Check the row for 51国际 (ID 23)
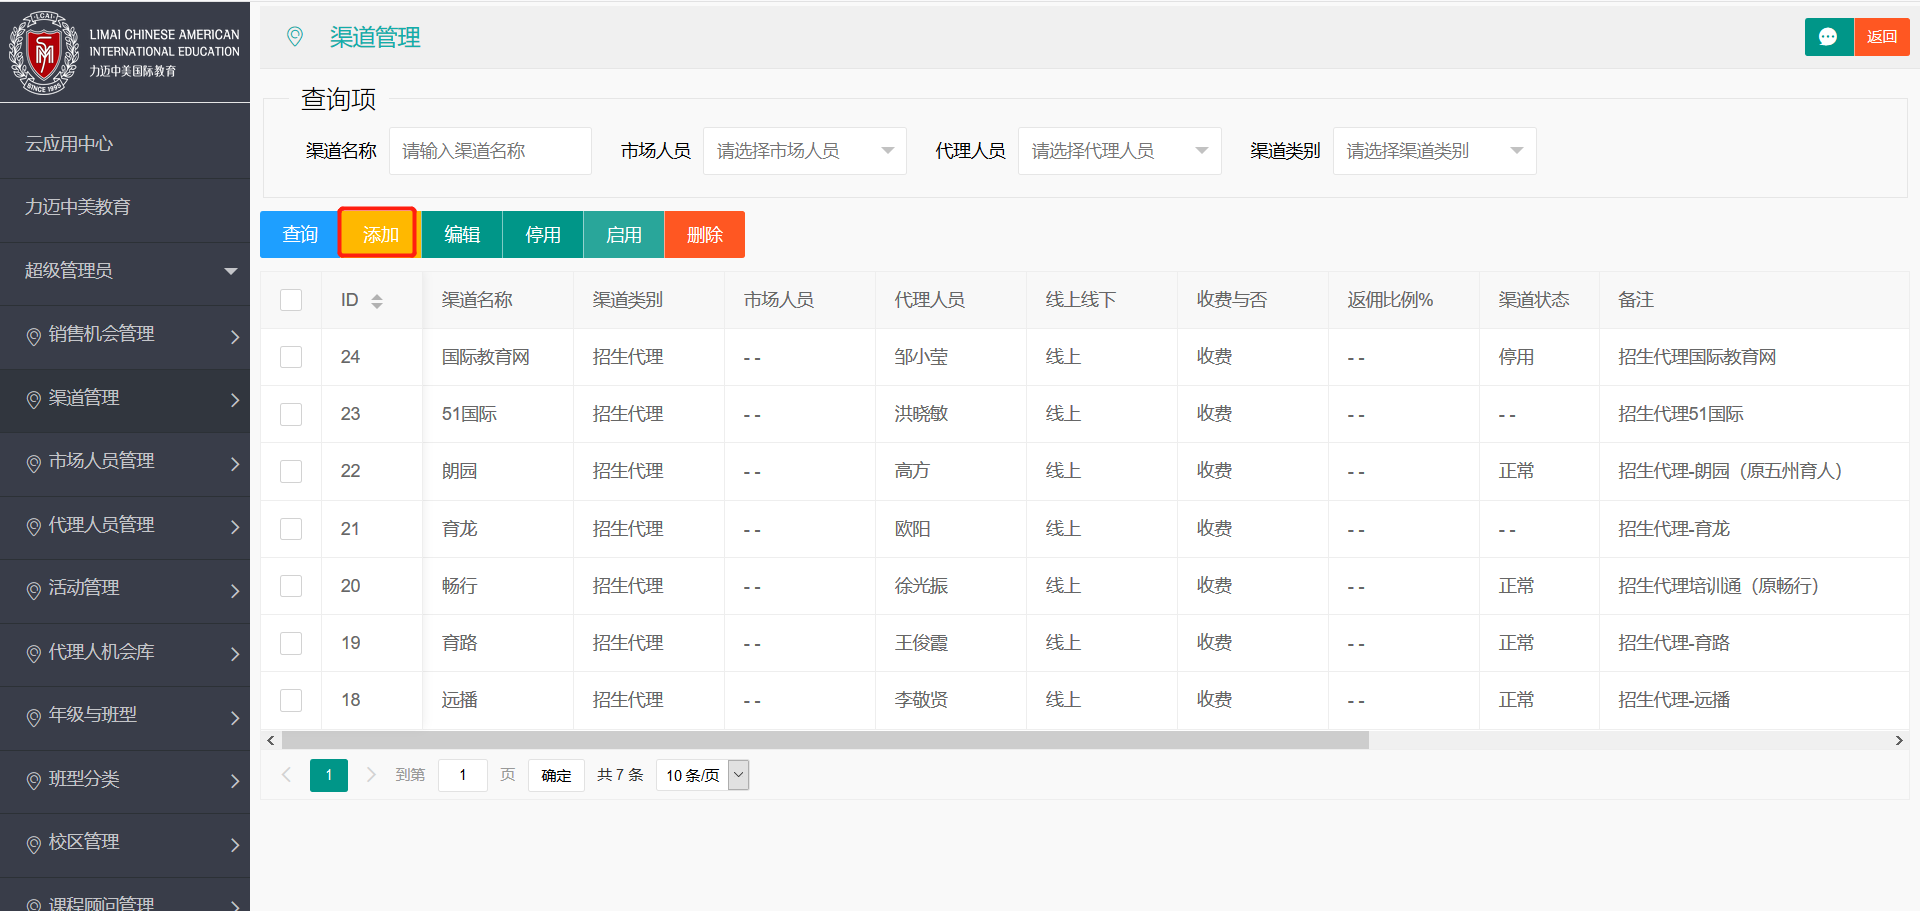 pos(291,414)
